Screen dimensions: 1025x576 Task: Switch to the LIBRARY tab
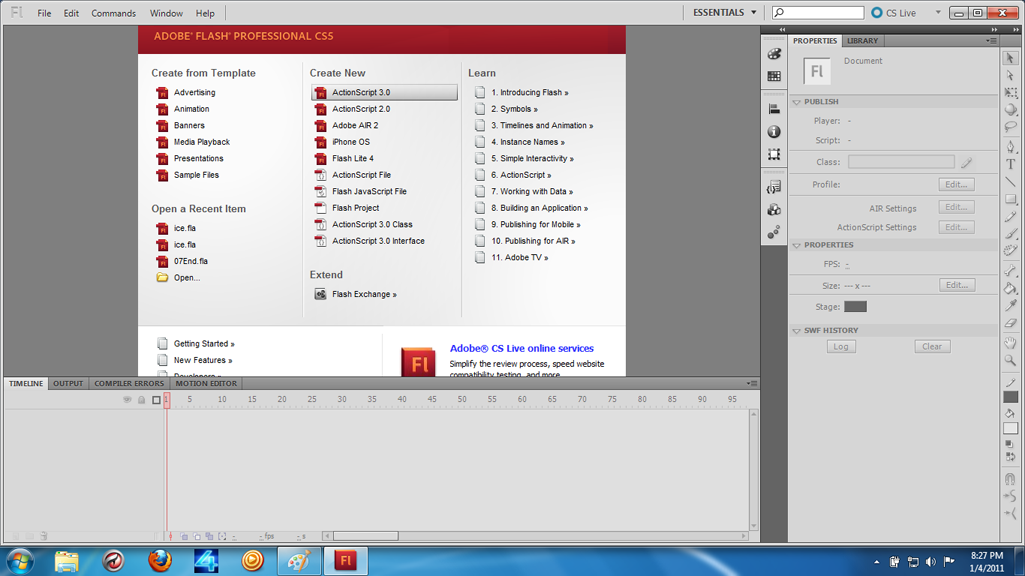click(862, 41)
